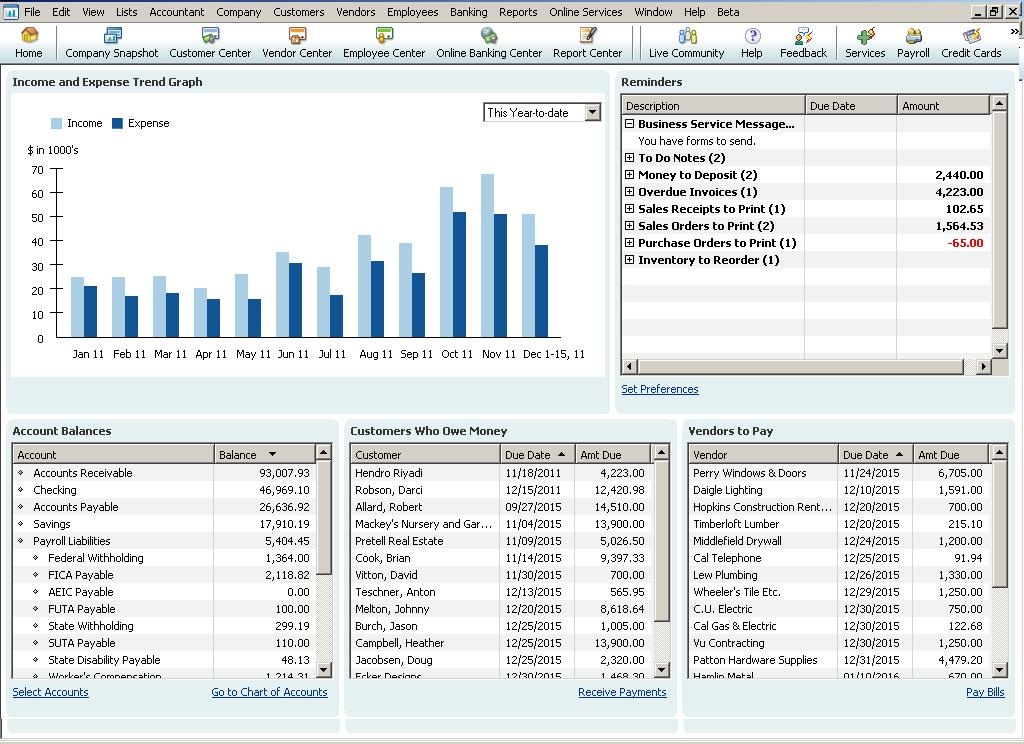Open the Home toolbar icon
Viewport: 1024px width, 744px height.
tap(29, 43)
